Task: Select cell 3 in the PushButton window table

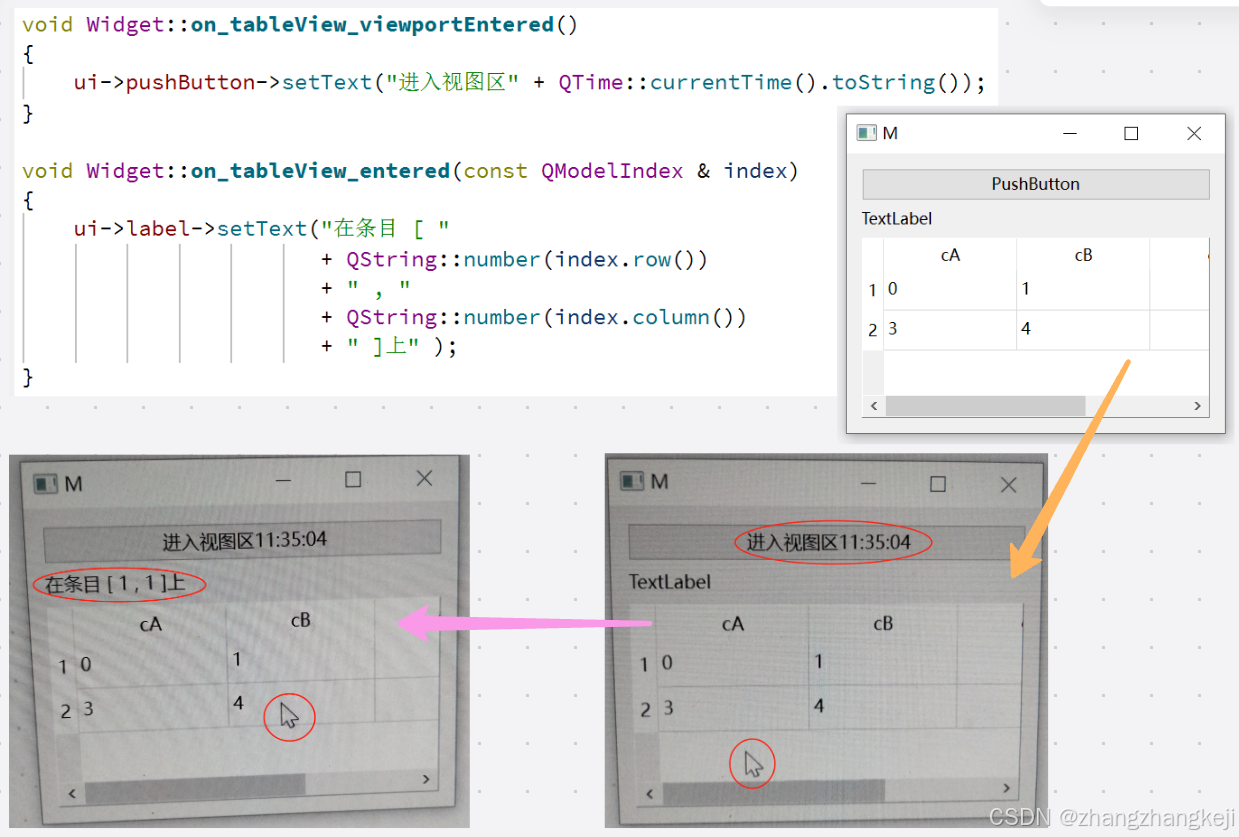Action: (x=950, y=330)
